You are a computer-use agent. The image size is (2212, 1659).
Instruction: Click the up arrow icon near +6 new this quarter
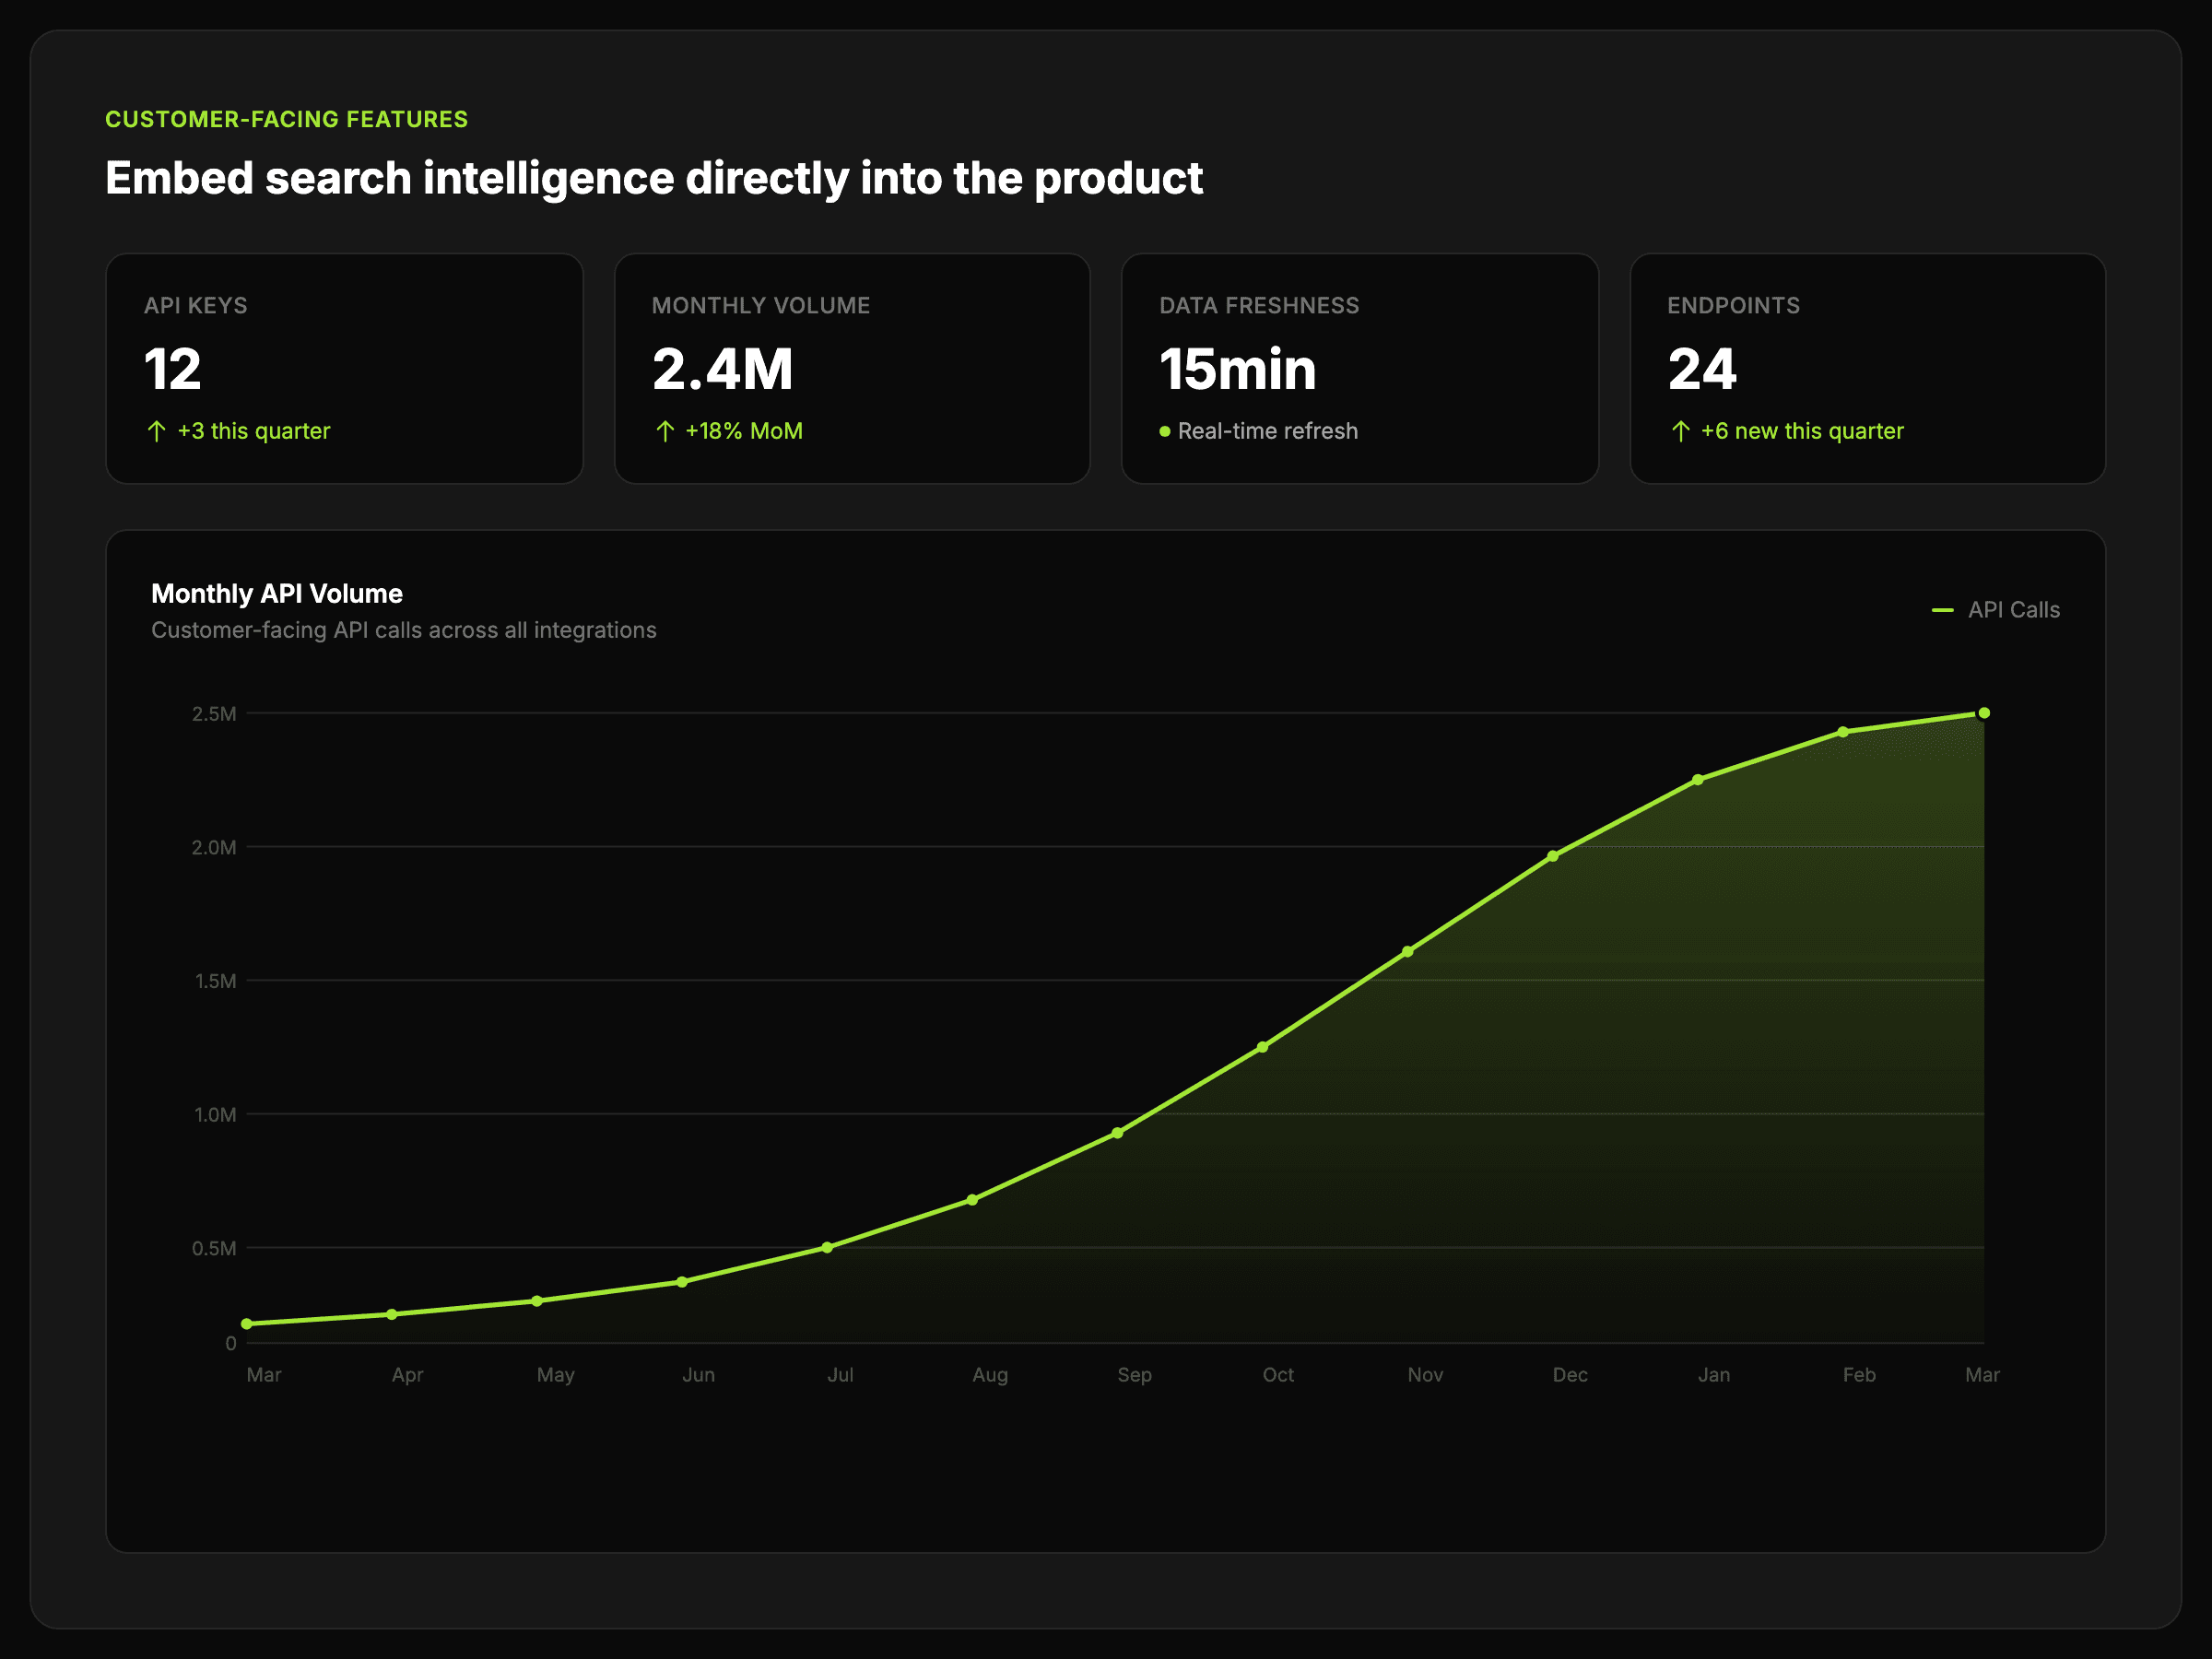(1680, 431)
